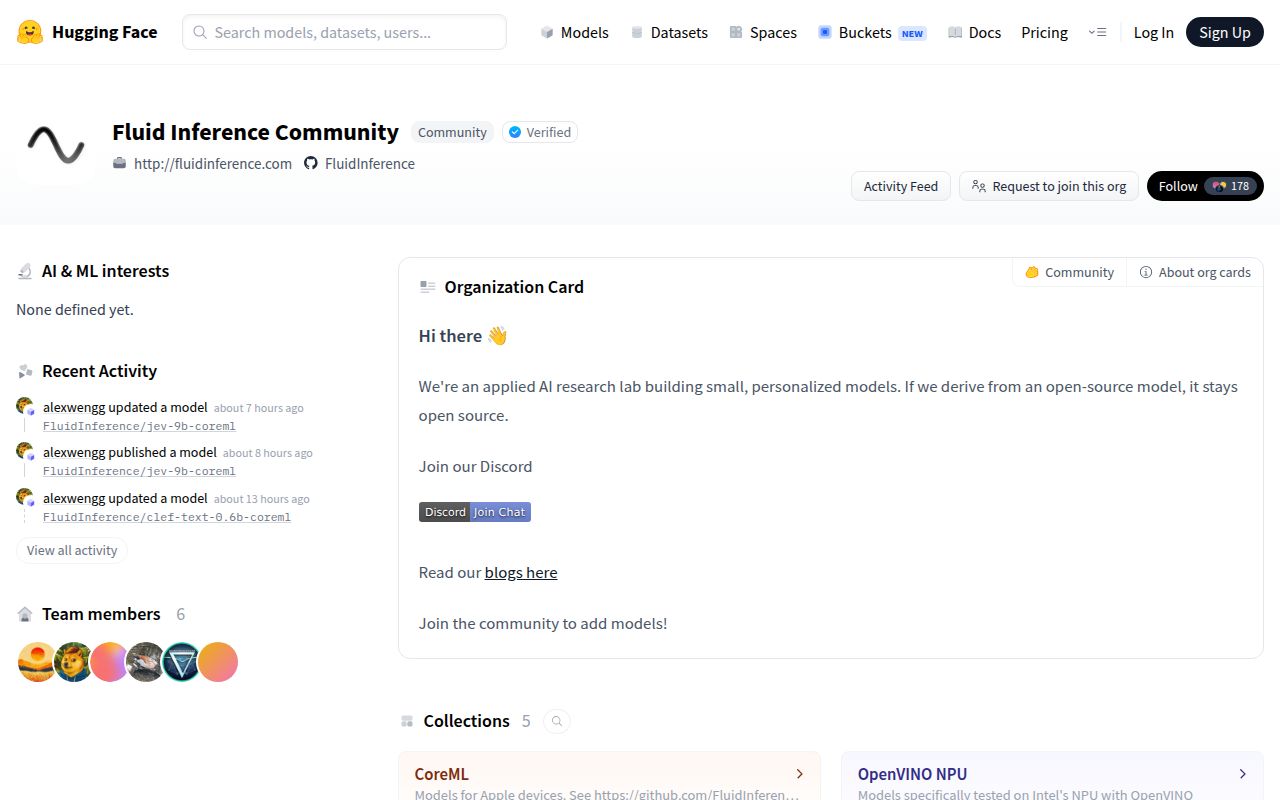Image resolution: width=1280 pixels, height=800 pixels.
Task: Click the Sign Up button
Action: point(1225,32)
